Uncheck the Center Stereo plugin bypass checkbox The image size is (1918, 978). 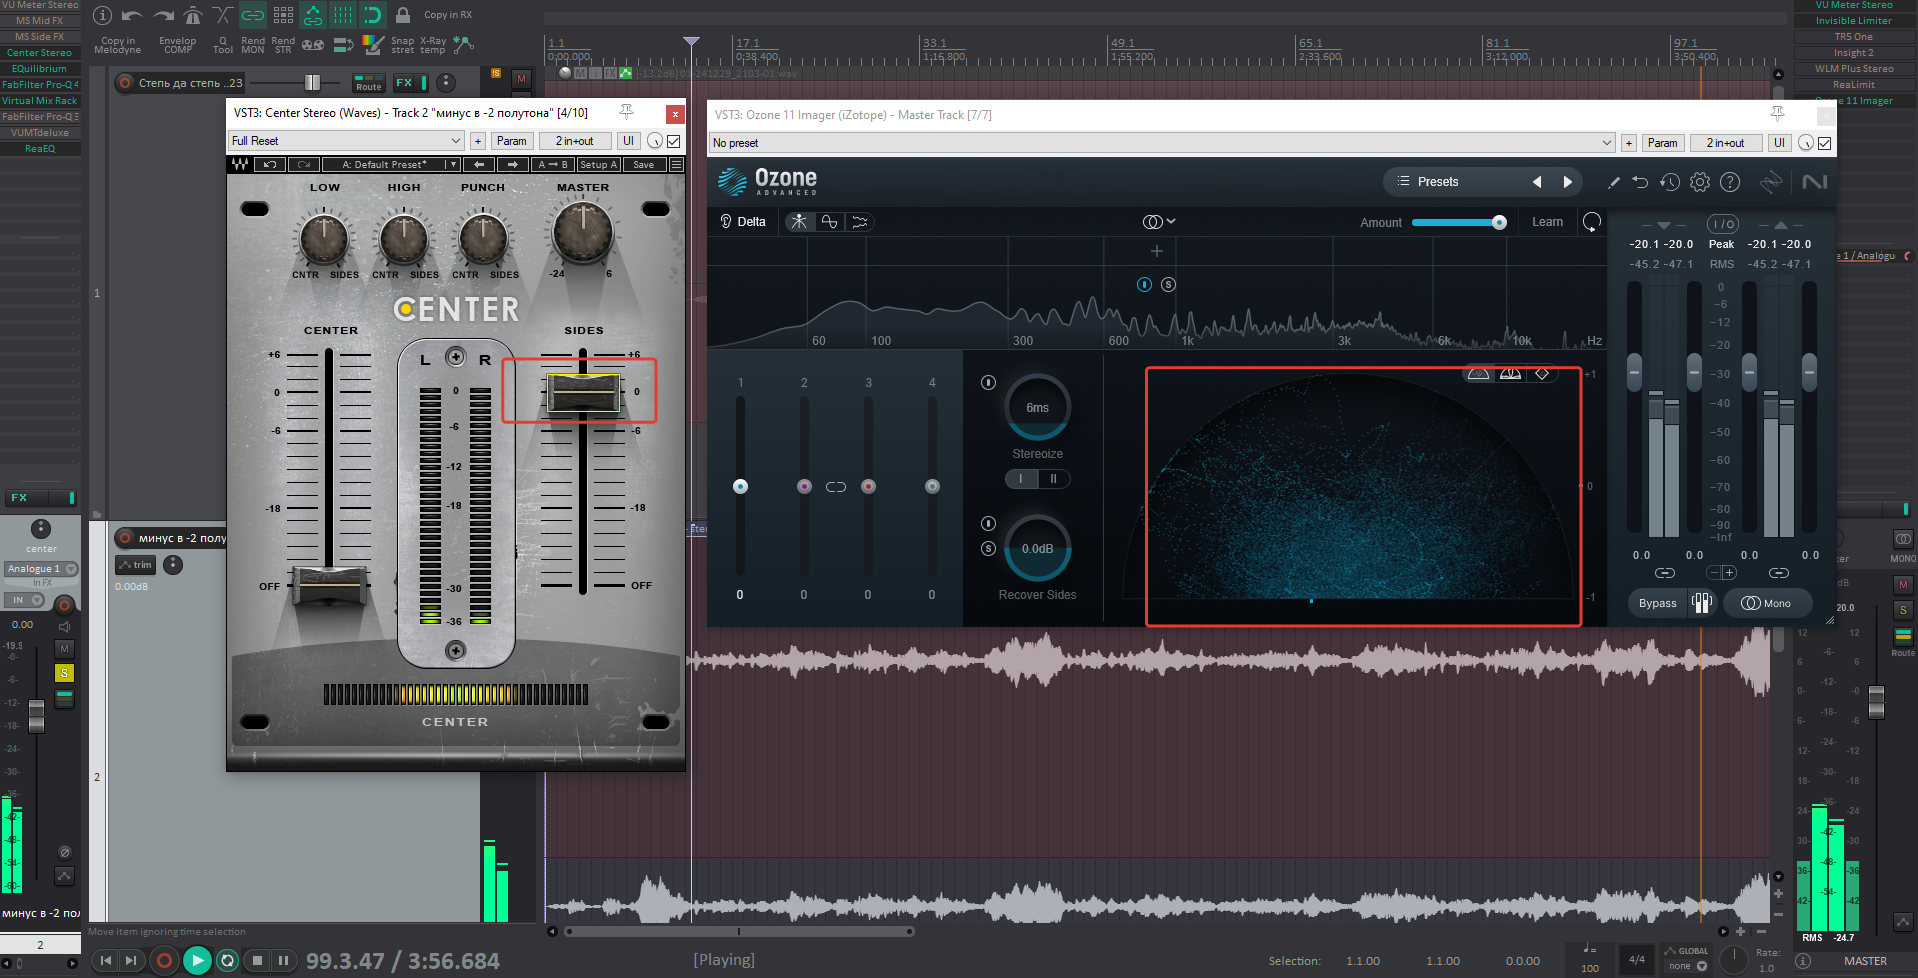[x=674, y=141]
